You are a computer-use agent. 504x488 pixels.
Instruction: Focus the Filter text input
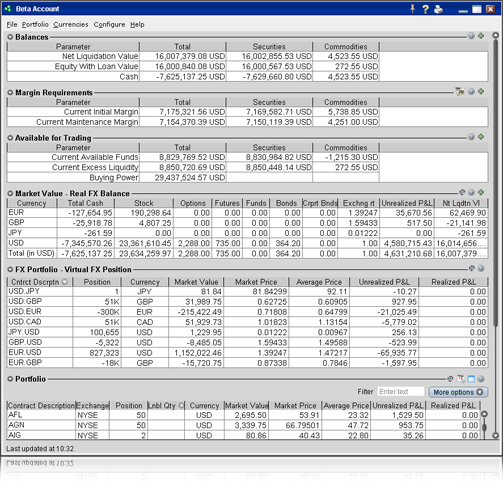401,392
